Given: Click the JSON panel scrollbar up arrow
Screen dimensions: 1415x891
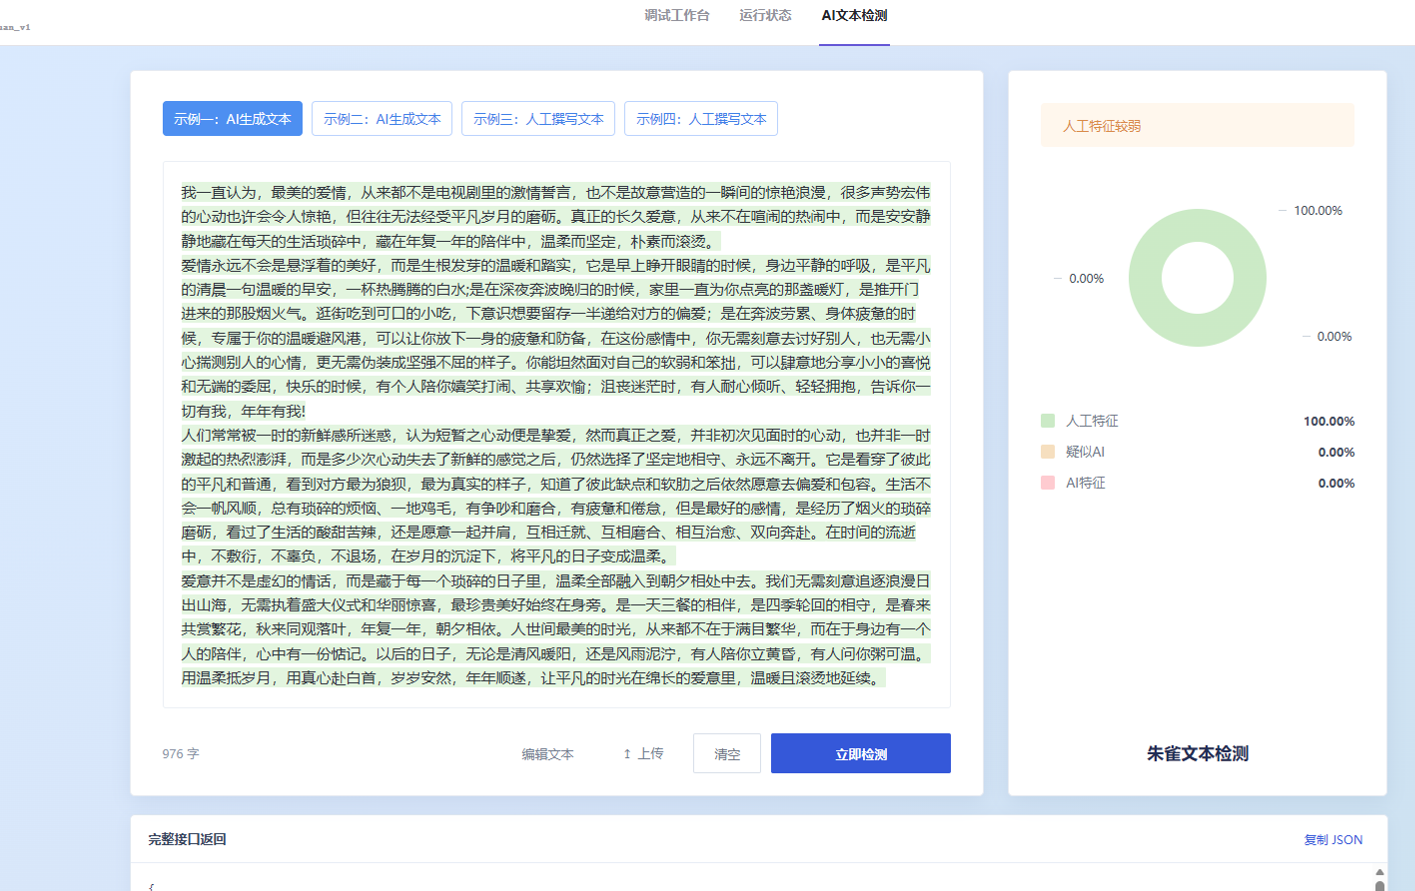Looking at the screenshot, I should pyautogui.click(x=1380, y=872).
